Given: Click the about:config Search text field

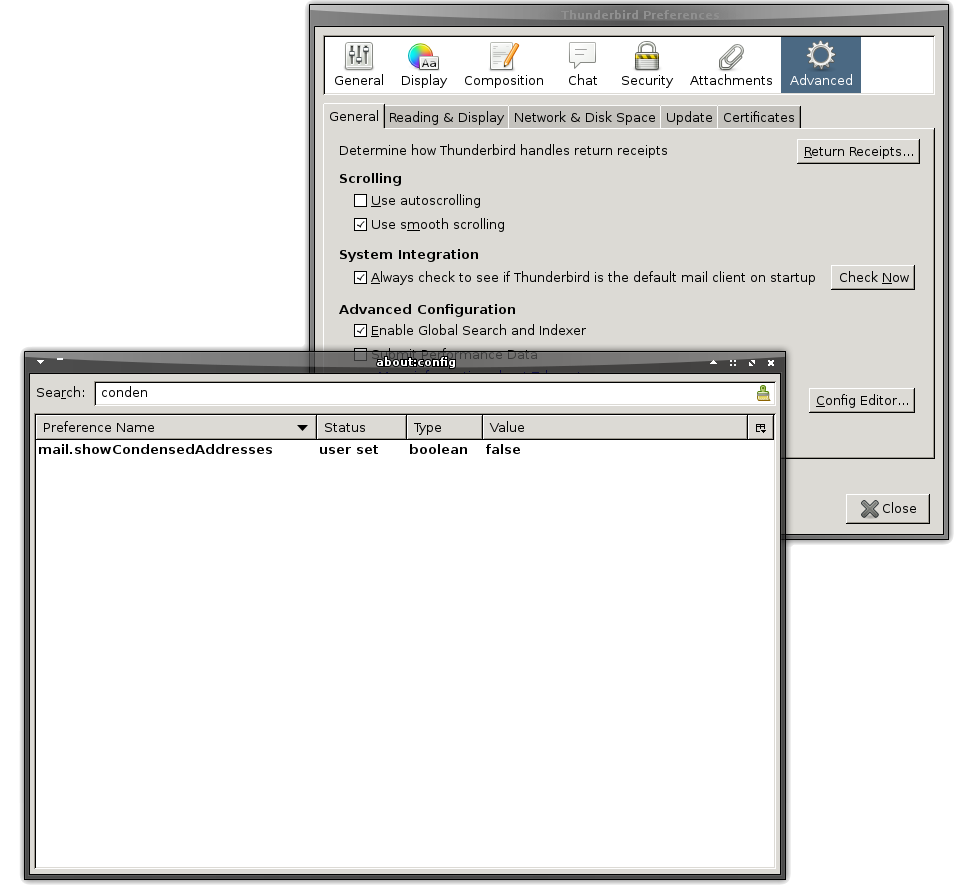Looking at the screenshot, I should tap(420, 393).
